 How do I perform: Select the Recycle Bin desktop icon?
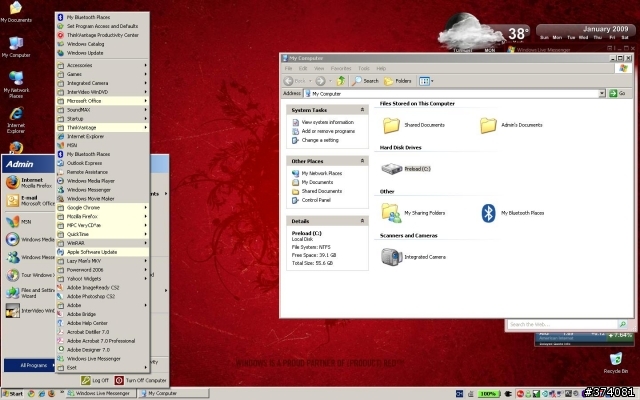tap(616, 362)
